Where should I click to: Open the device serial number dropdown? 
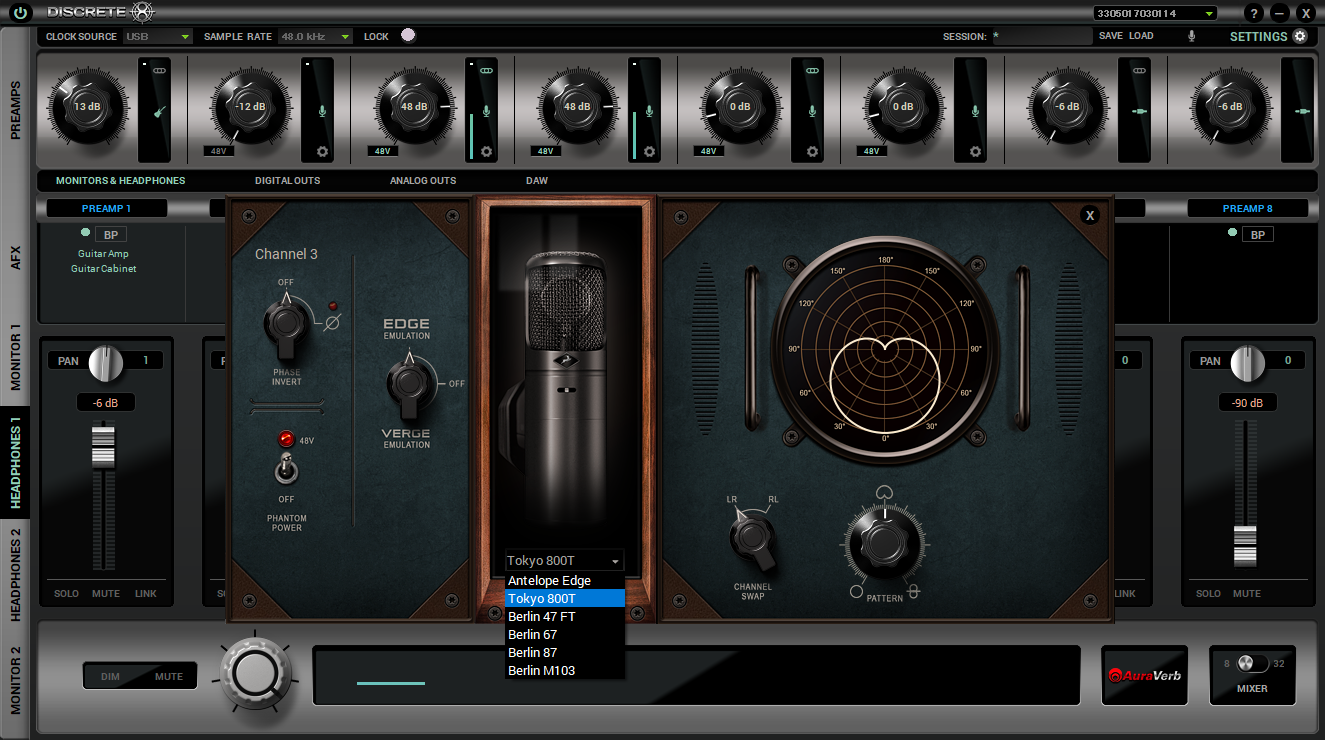(1155, 13)
